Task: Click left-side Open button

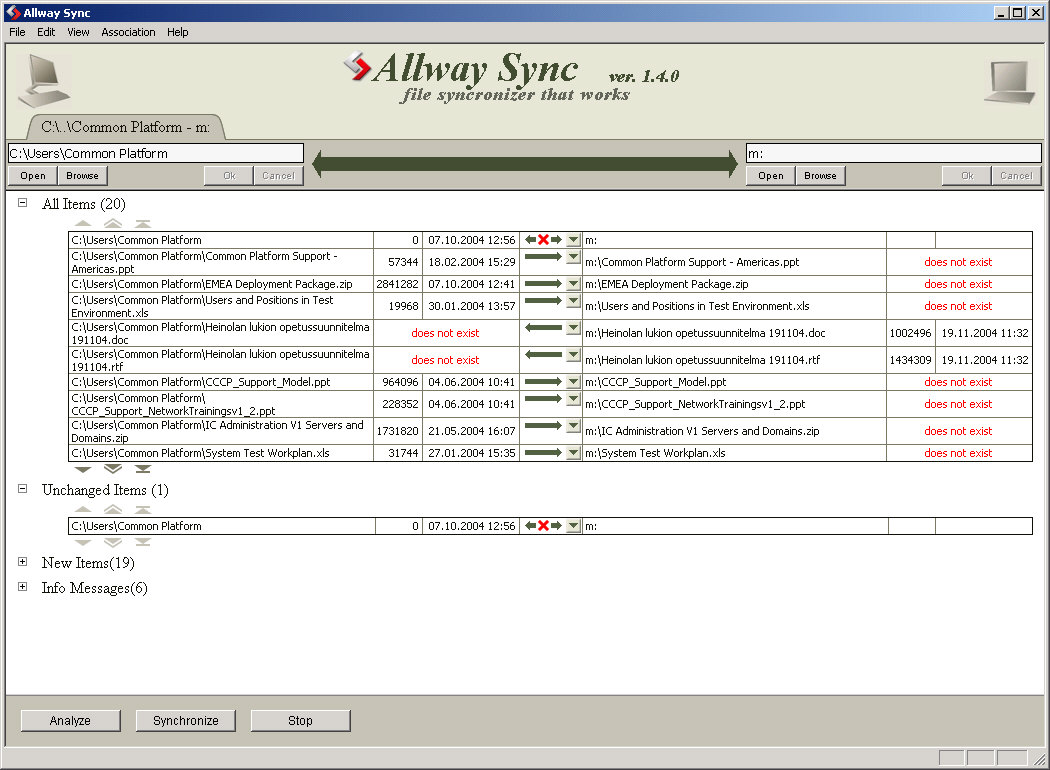Action: pos(33,175)
